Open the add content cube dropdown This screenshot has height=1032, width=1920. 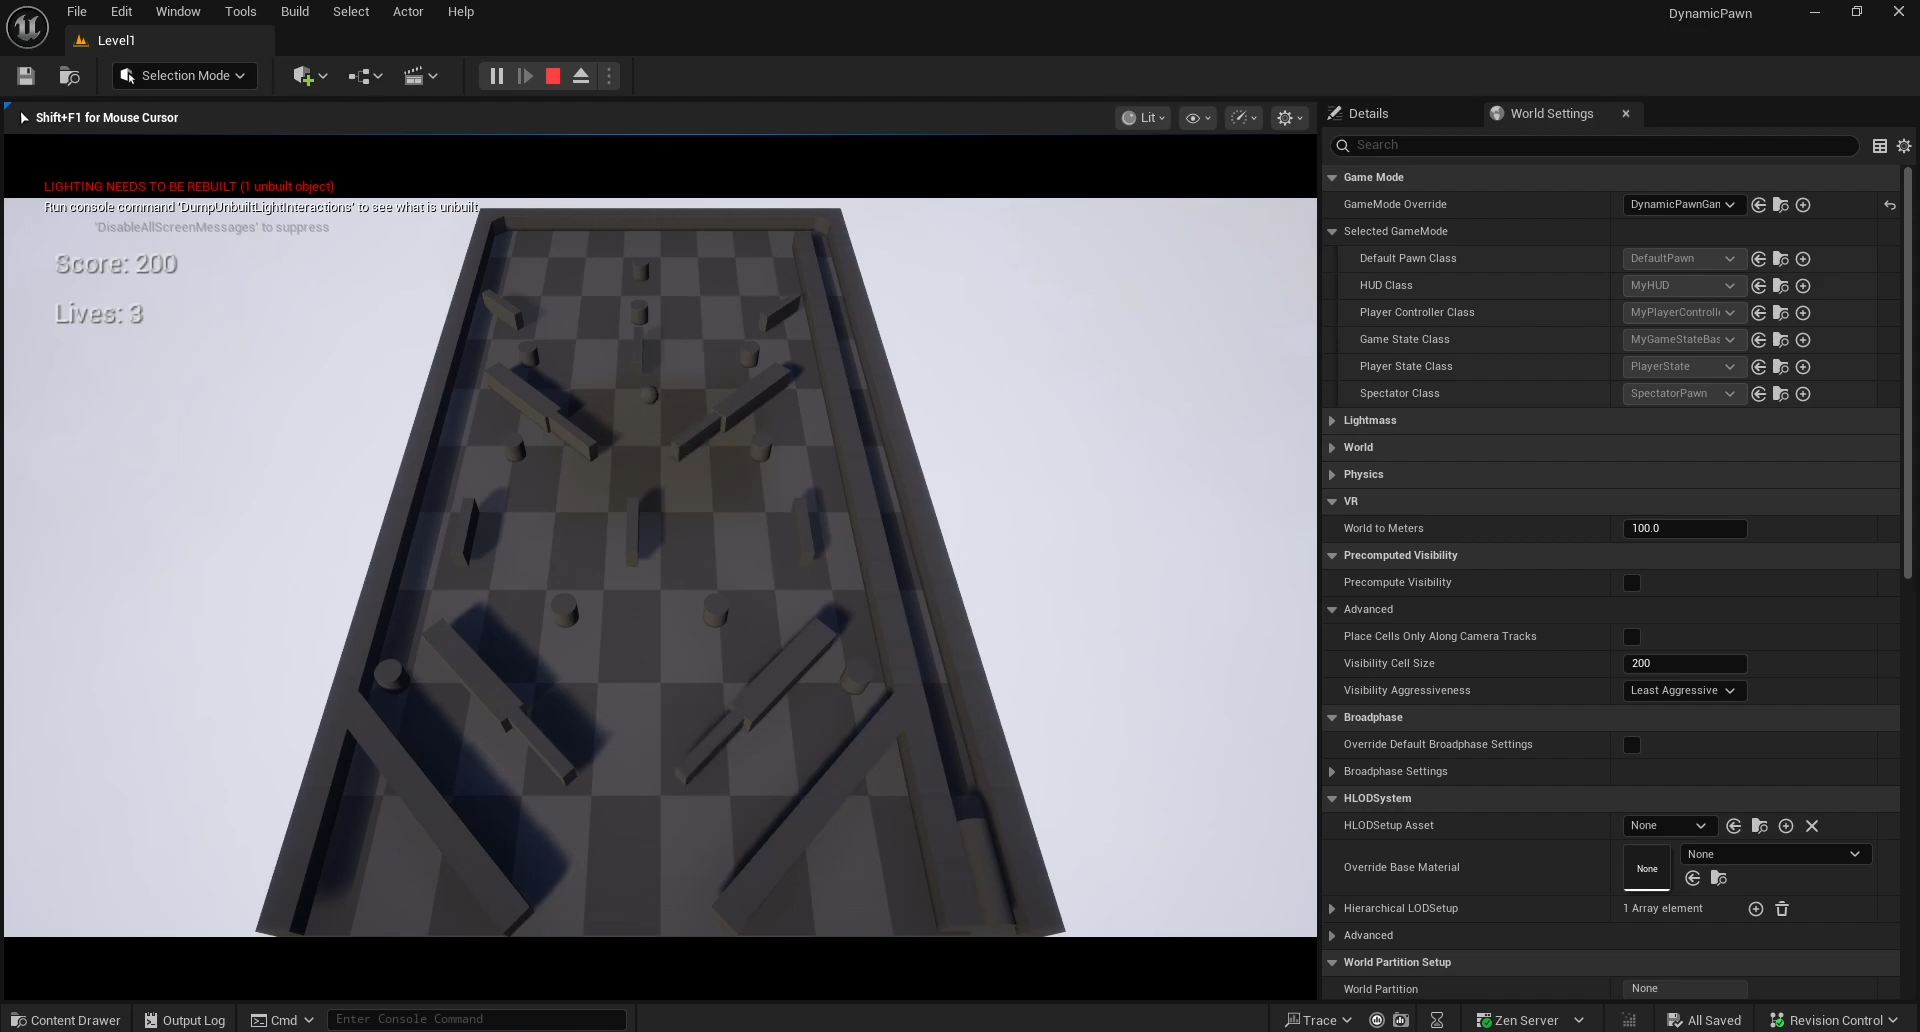pyautogui.click(x=310, y=76)
